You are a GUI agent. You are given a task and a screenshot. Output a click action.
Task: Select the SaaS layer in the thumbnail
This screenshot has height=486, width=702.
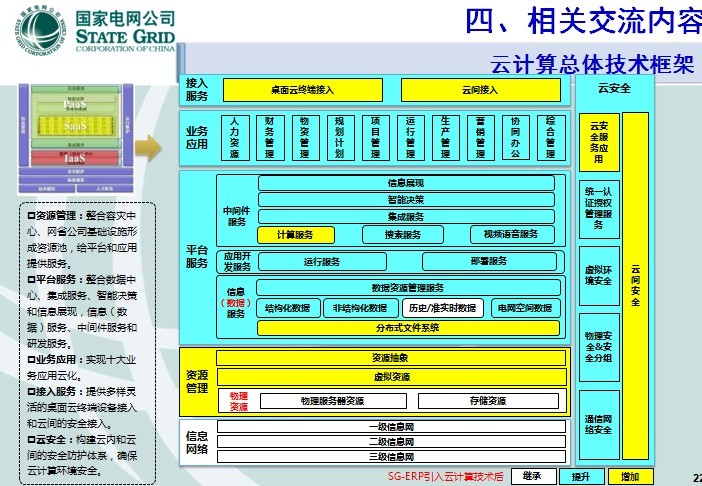coord(72,127)
